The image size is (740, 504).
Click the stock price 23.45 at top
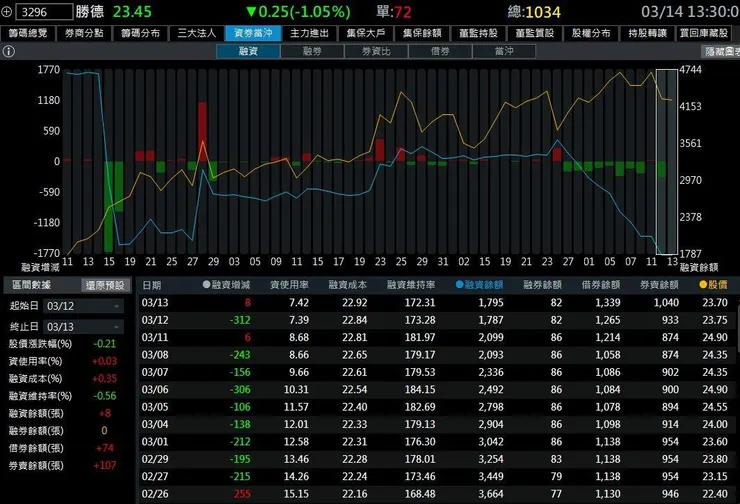point(132,12)
